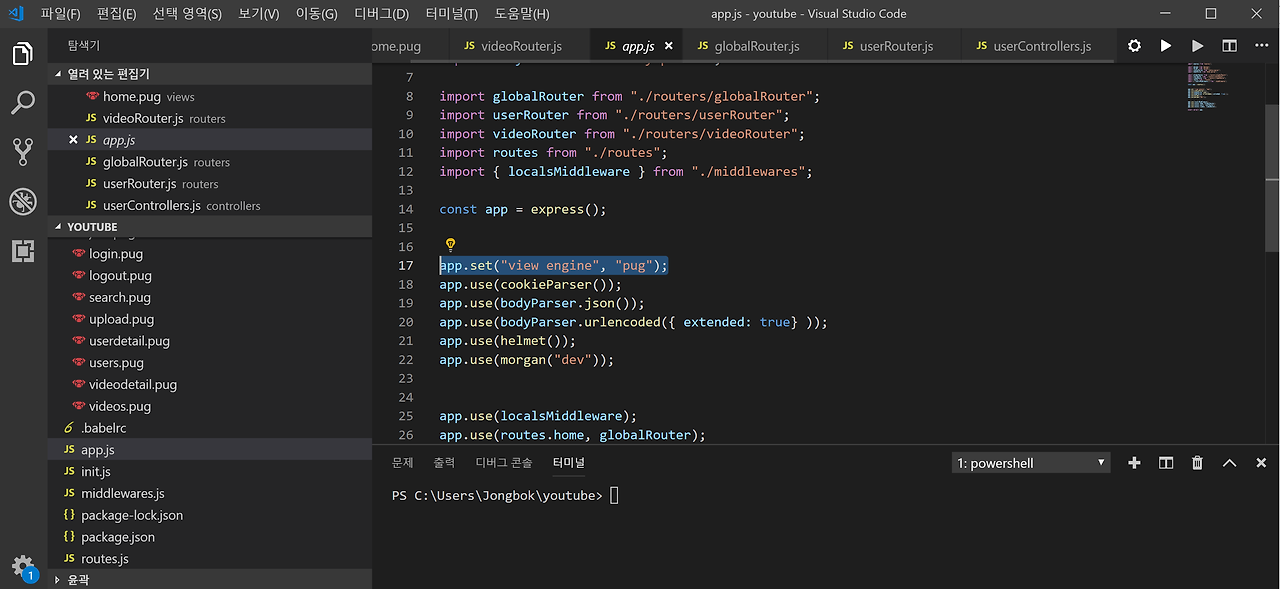Open the 터미널(T) menu

(x=451, y=14)
